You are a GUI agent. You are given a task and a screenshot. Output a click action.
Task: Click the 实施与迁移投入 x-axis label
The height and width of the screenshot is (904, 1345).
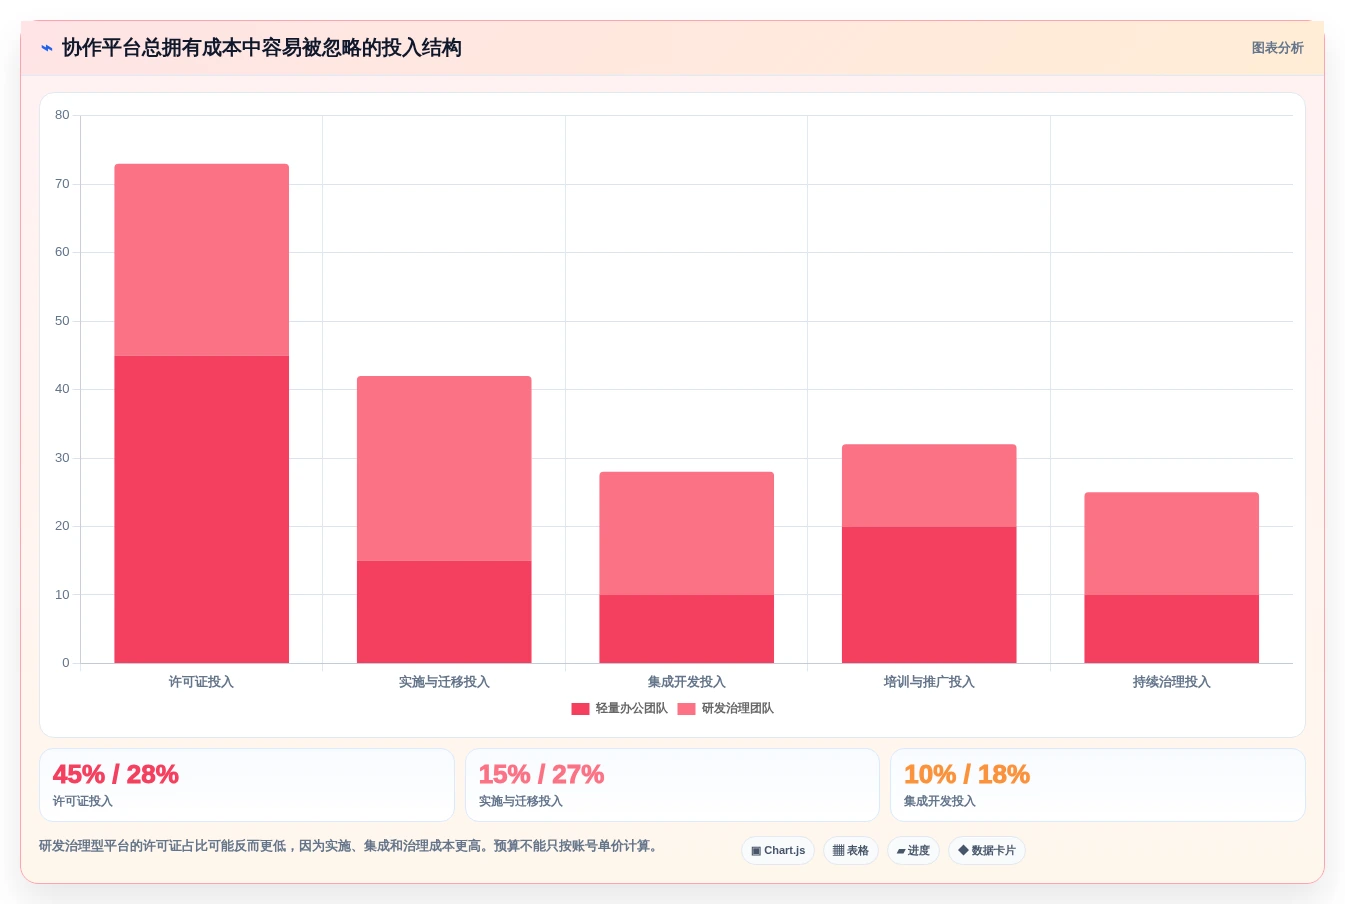click(x=444, y=682)
